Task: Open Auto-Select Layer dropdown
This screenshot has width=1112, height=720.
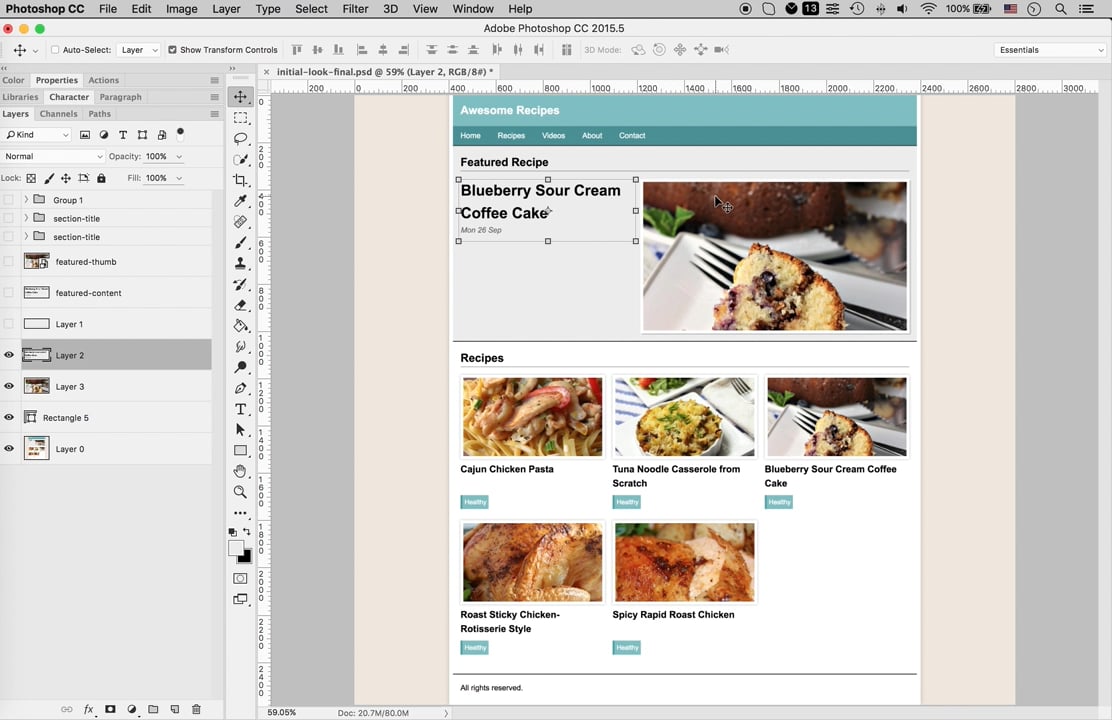Action: (138, 50)
